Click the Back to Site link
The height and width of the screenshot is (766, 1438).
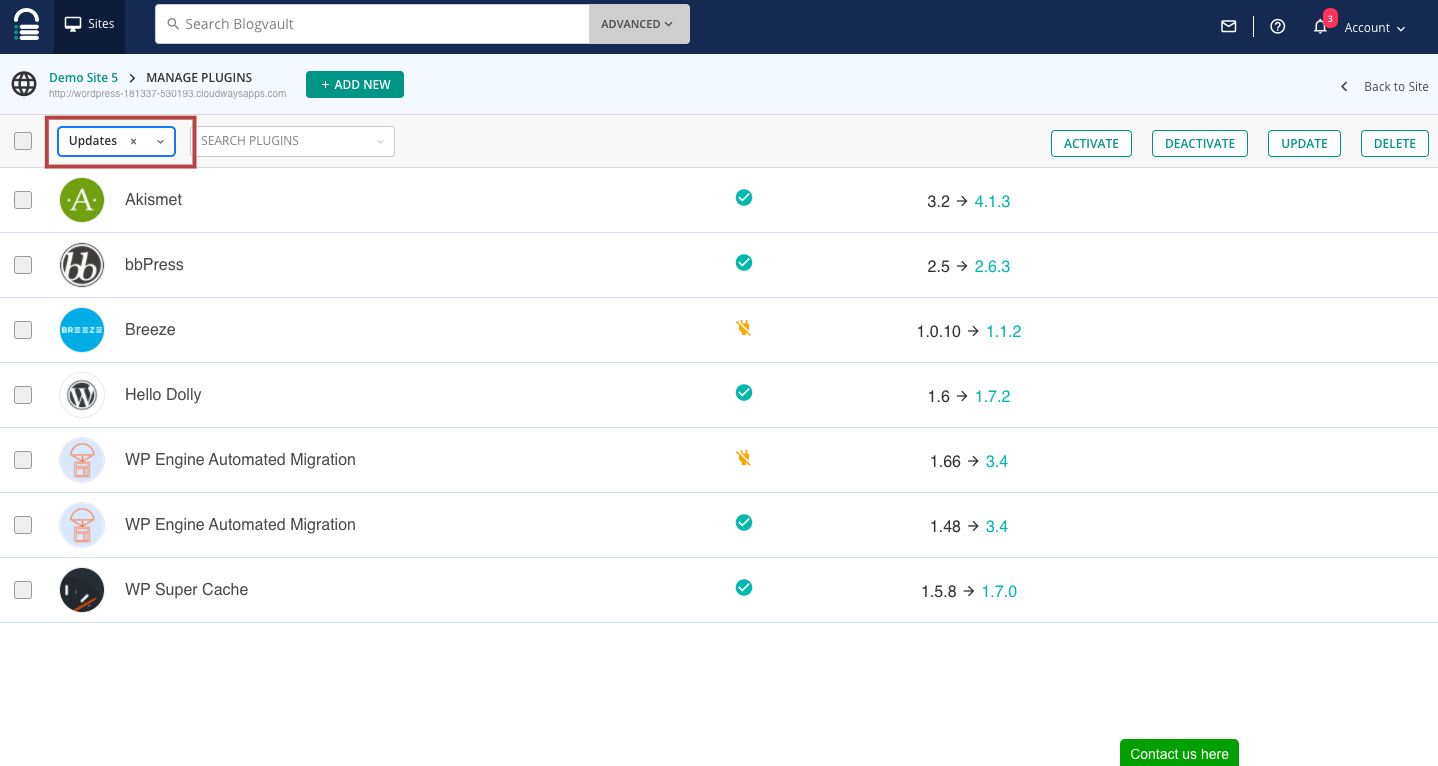(x=1396, y=87)
